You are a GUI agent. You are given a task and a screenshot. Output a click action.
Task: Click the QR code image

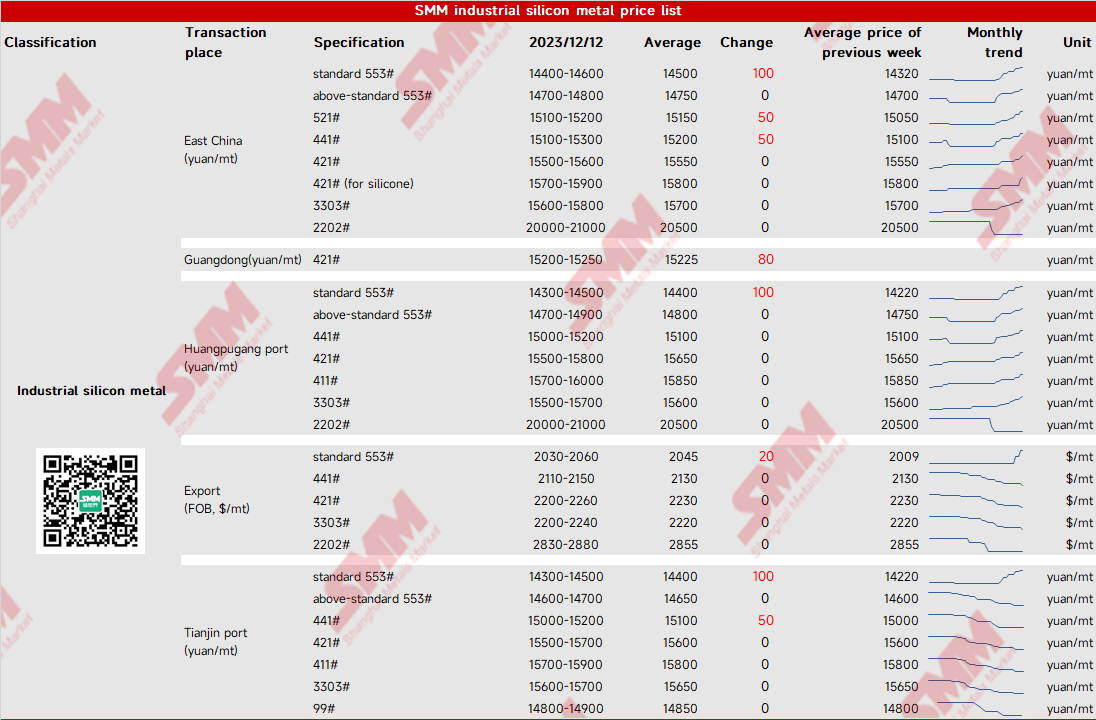(90, 501)
